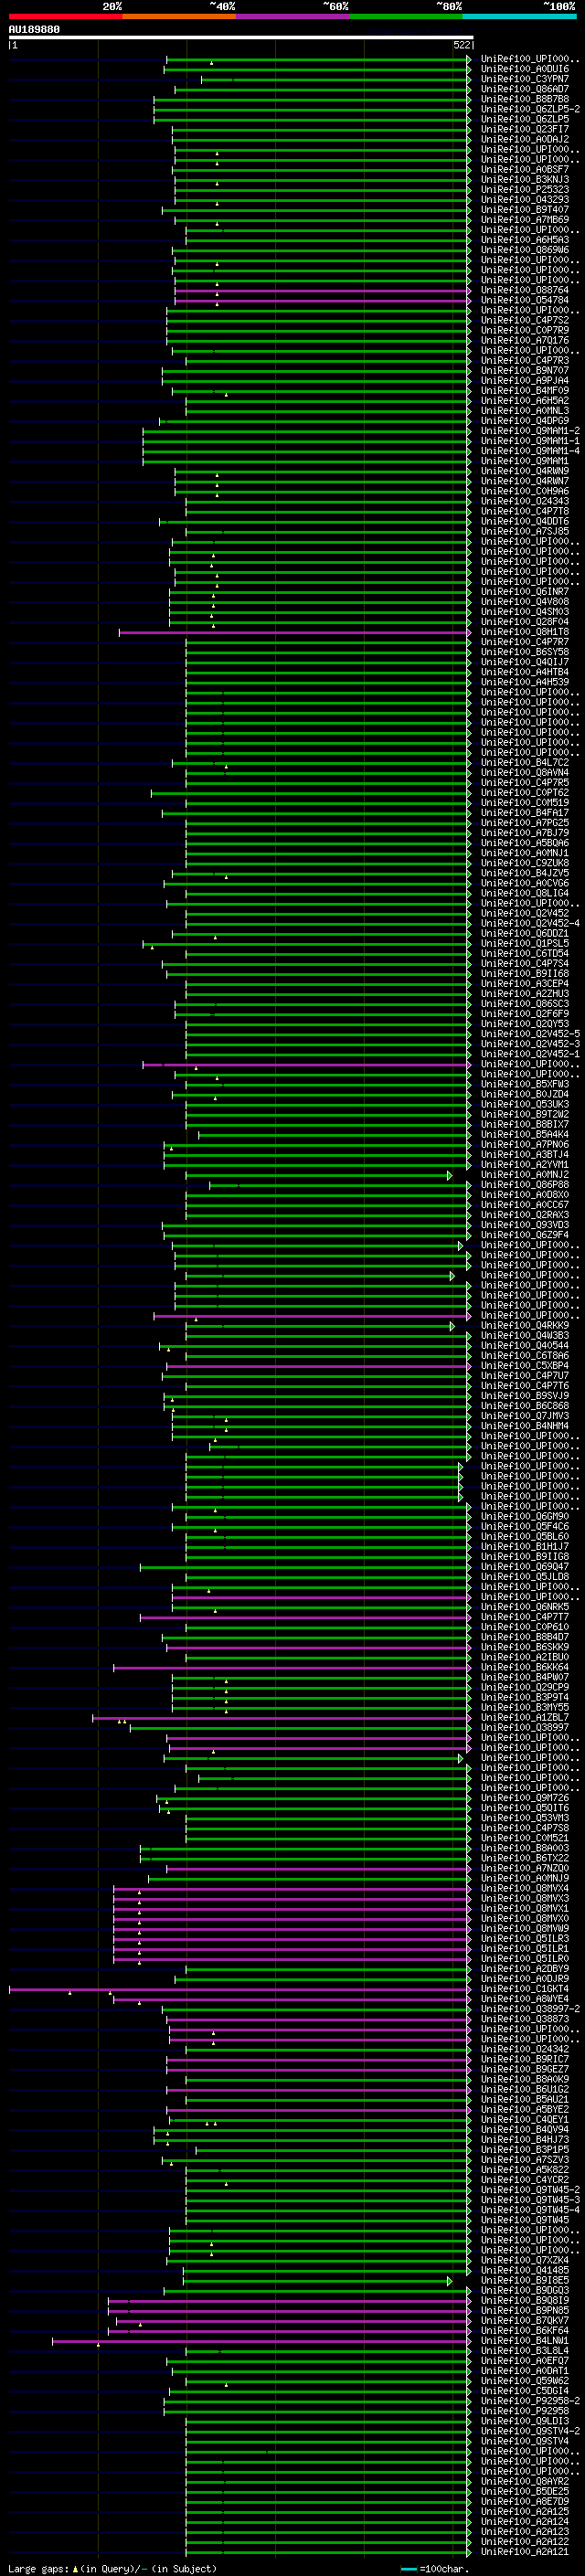
Task: Open hit UniRef100_A7NZQ0
Action: pos(525,1868)
